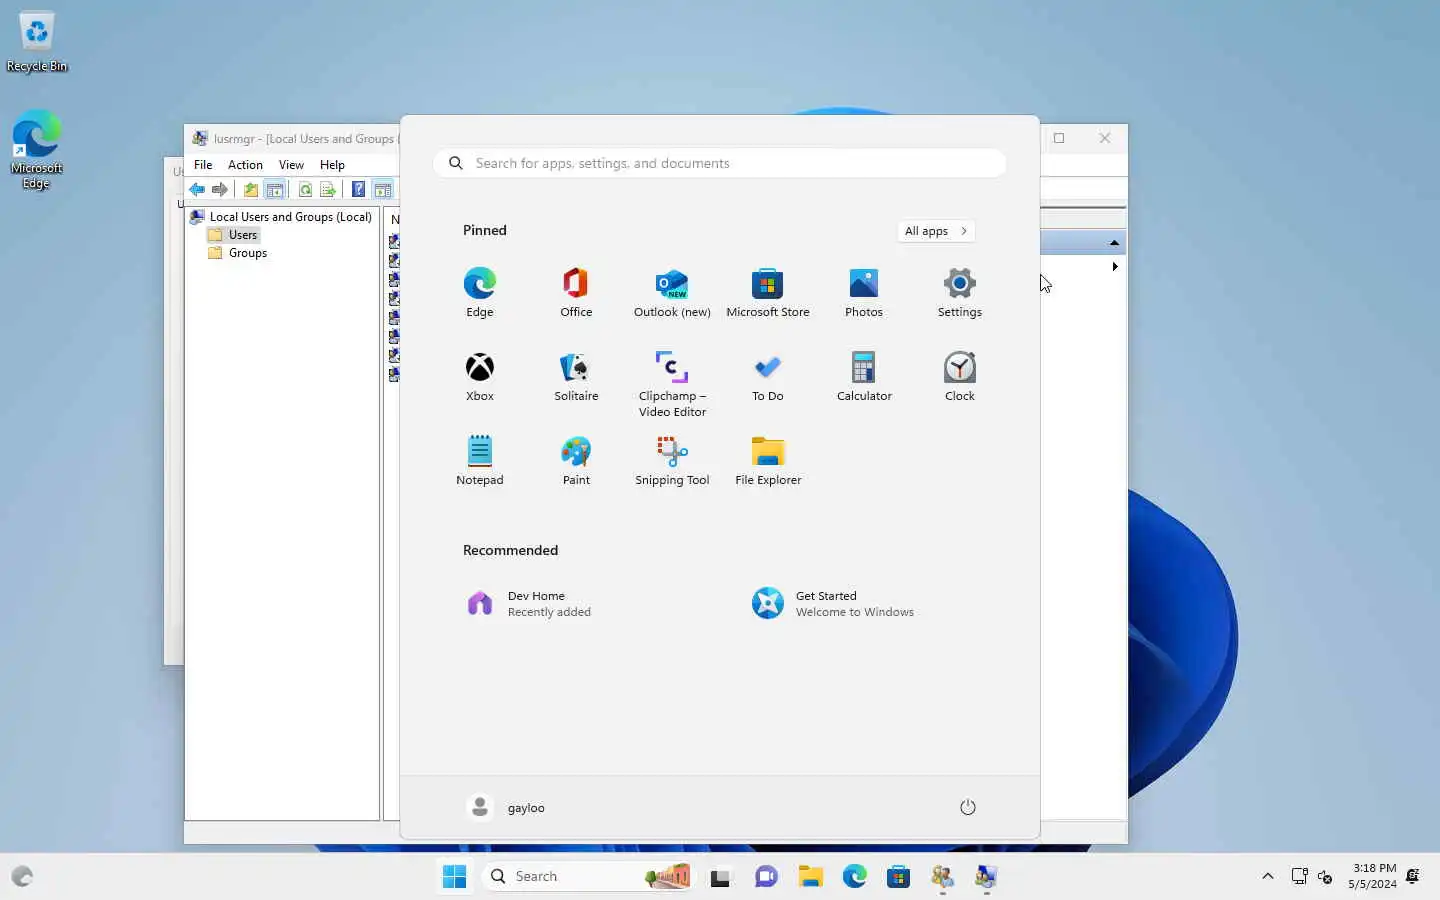Launch Clipchamp Video Editor

pos(672,384)
